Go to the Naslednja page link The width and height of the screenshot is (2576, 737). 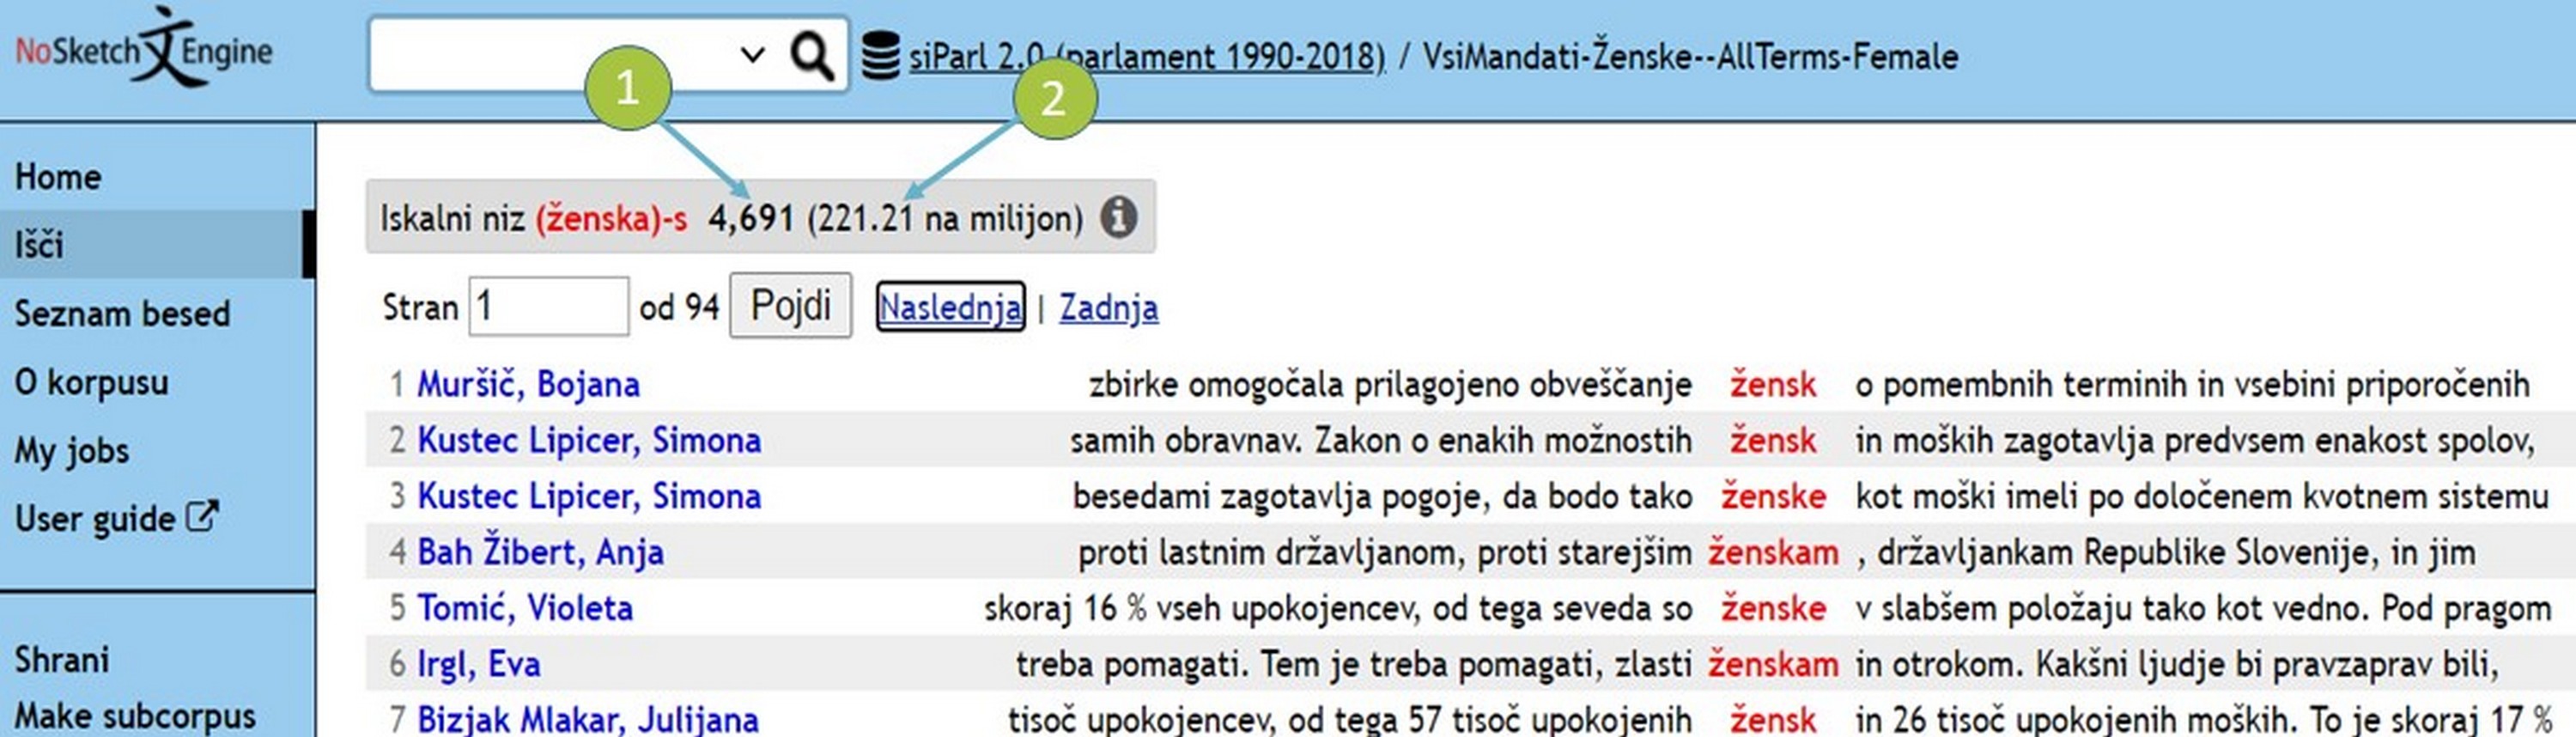coord(950,307)
